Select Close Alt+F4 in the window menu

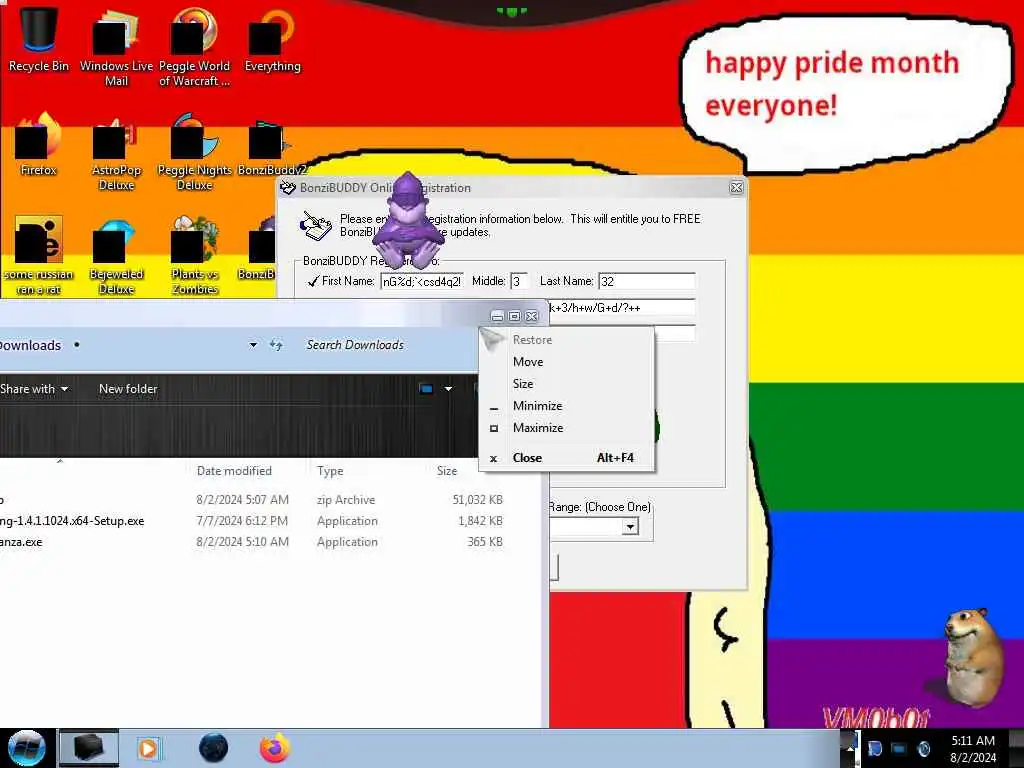pyautogui.click(x=567, y=458)
